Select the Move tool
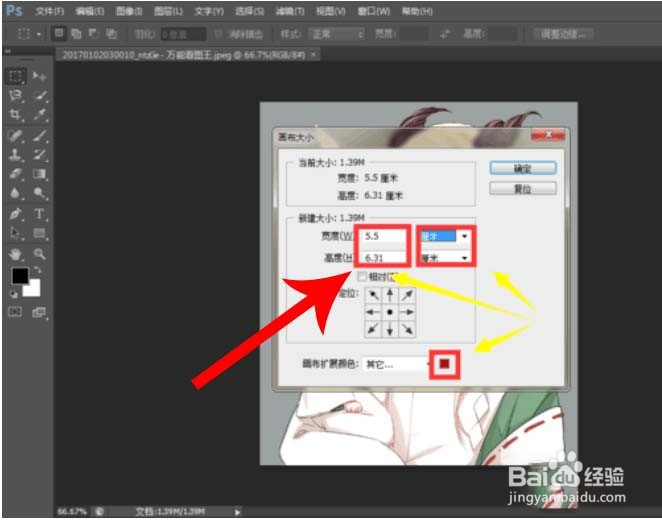662x520 pixels. 39,76
